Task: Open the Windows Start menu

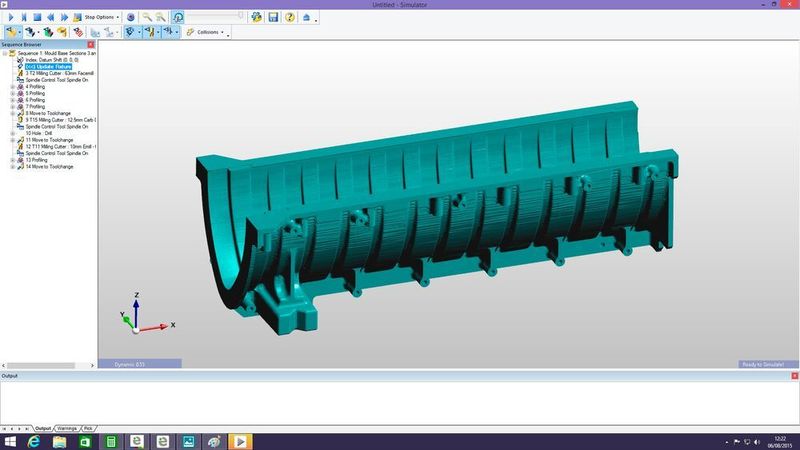Action: (x=10, y=441)
